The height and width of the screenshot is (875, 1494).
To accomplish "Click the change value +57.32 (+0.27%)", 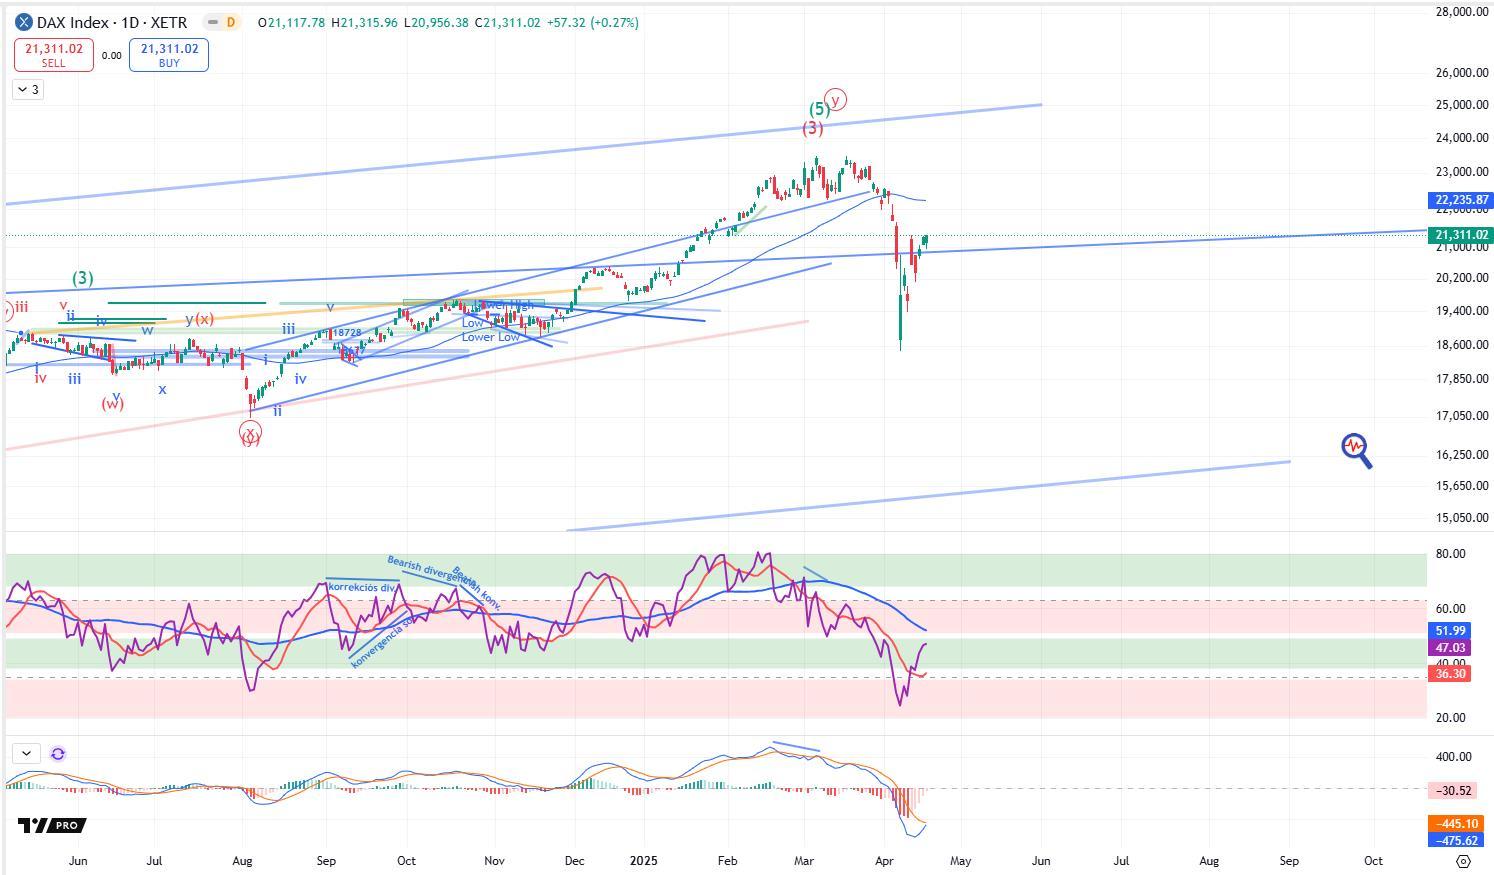I will 592,22.
